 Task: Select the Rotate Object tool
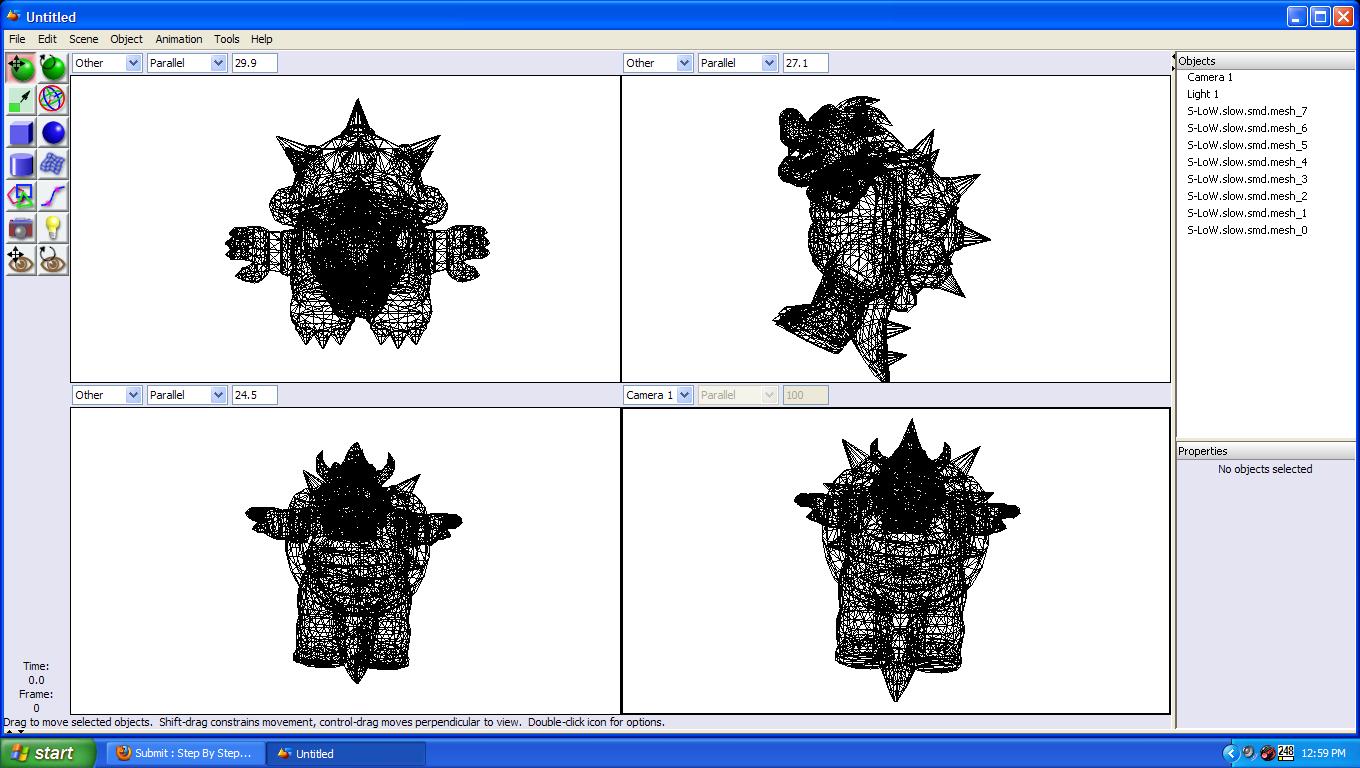53,67
